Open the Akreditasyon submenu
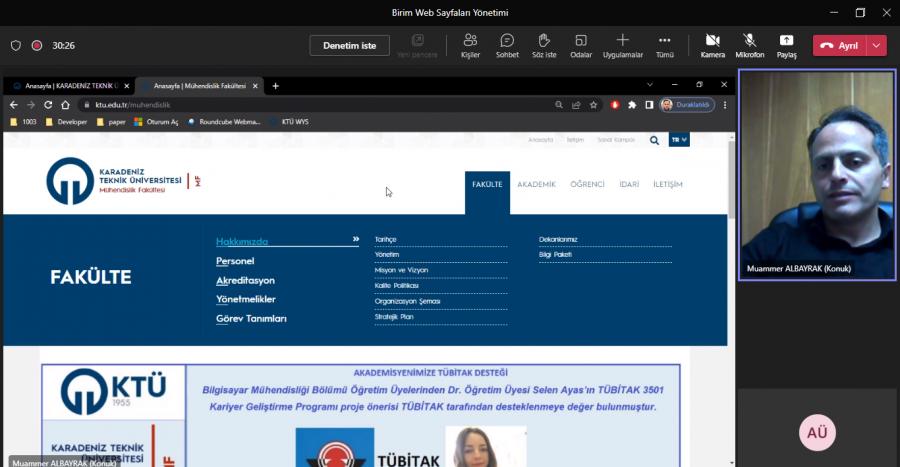Viewport: 900px width, 467px height. (245, 281)
